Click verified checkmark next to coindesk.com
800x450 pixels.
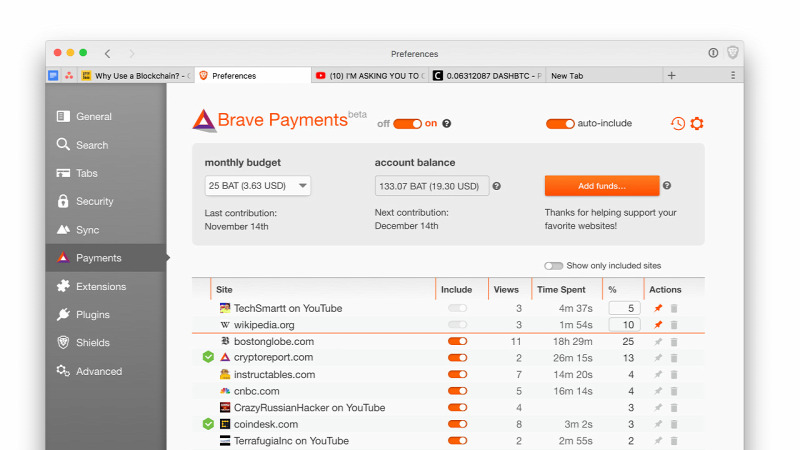tap(208, 424)
